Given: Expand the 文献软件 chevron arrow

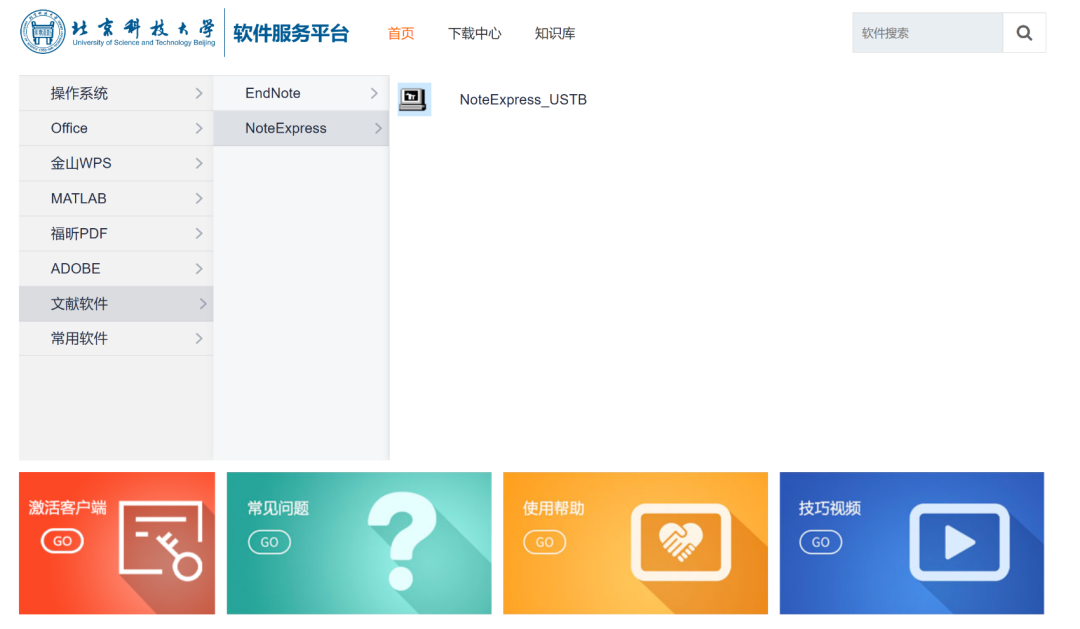Looking at the screenshot, I should point(202,304).
